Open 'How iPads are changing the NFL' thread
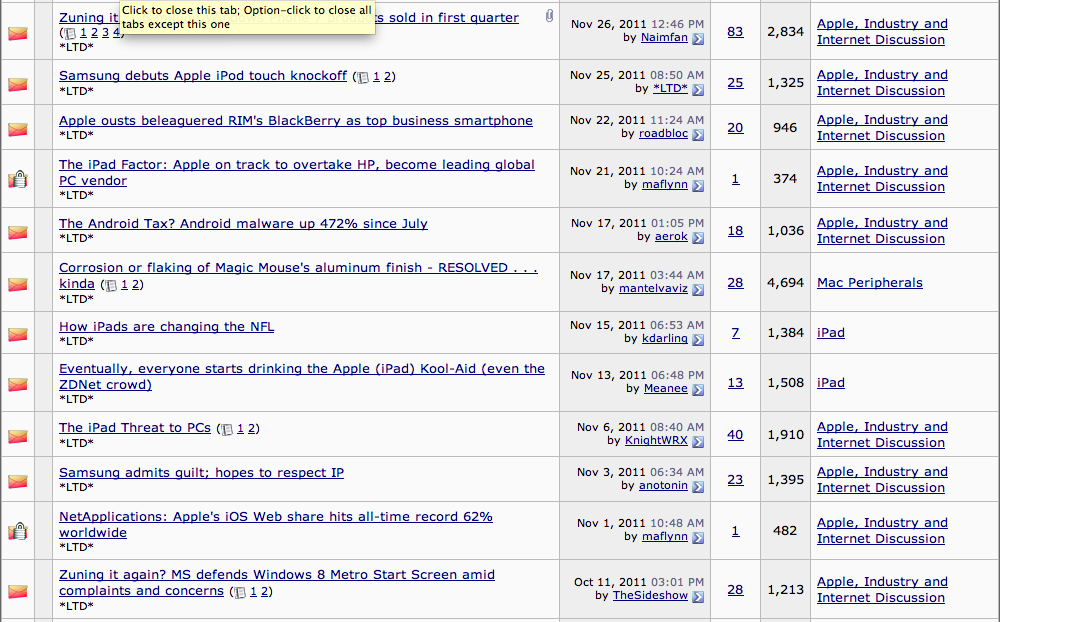1076x622 pixels. (166, 326)
